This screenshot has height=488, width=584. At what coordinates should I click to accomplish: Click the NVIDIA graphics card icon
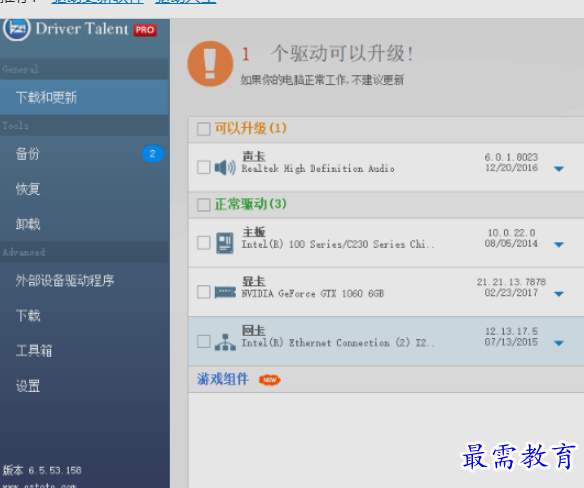[225, 292]
